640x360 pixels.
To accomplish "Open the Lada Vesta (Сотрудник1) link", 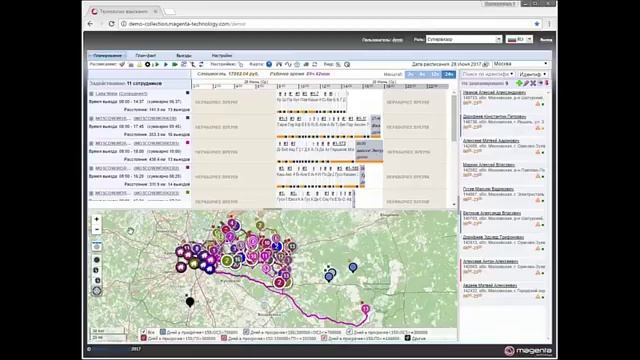I will click(x=121, y=94).
